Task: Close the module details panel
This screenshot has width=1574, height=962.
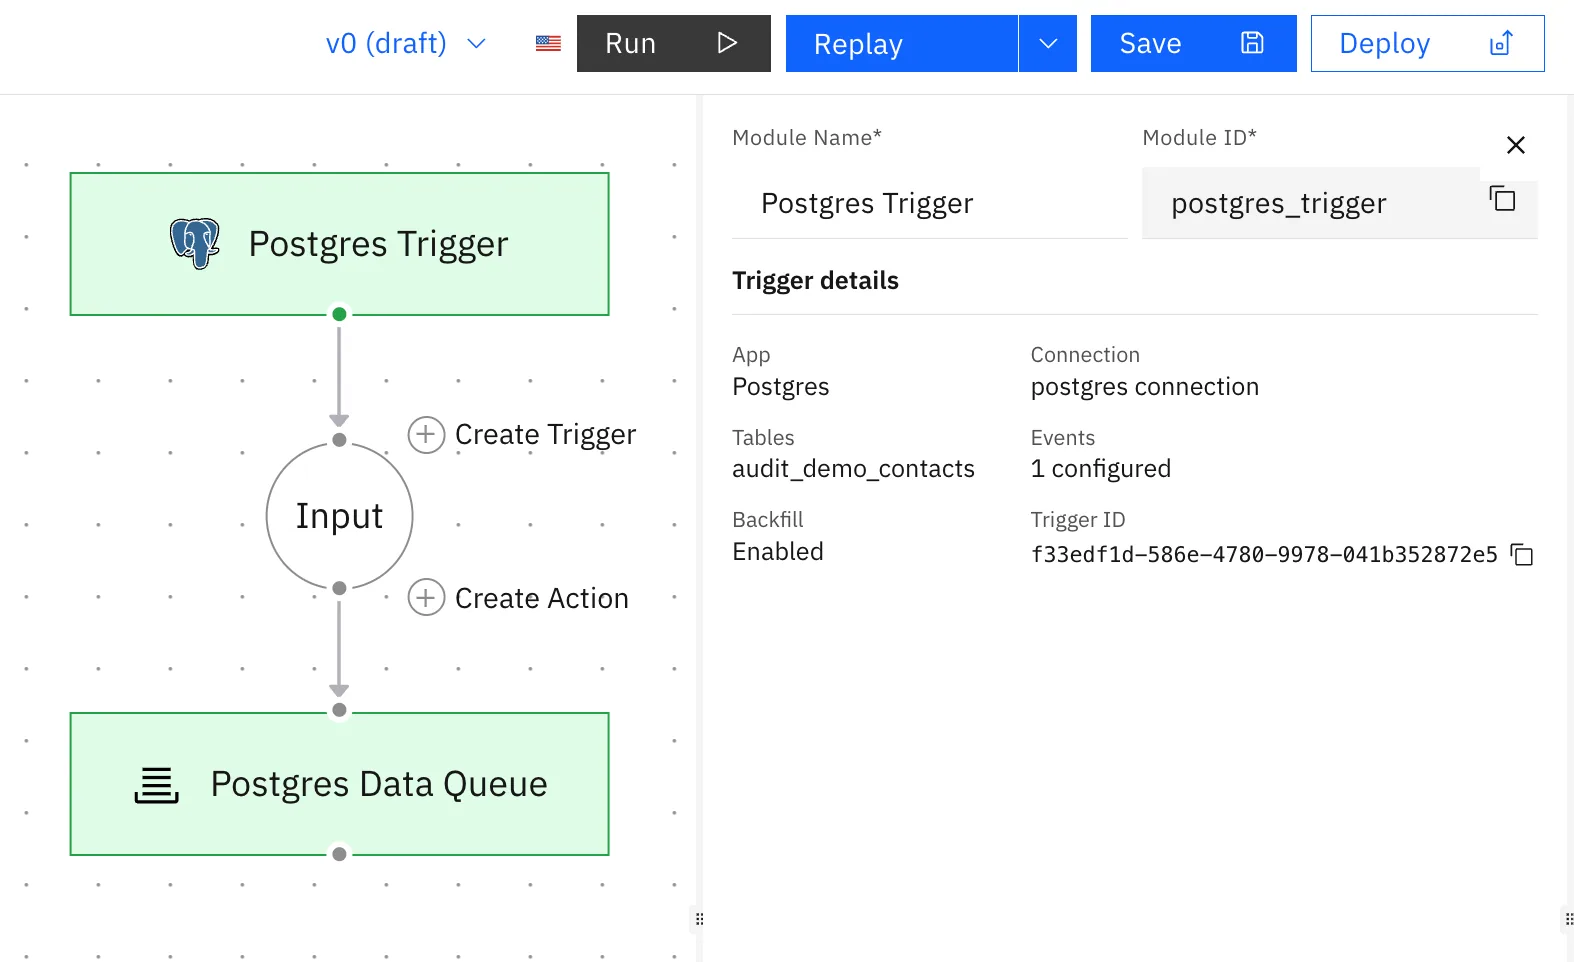Action: coord(1515,145)
